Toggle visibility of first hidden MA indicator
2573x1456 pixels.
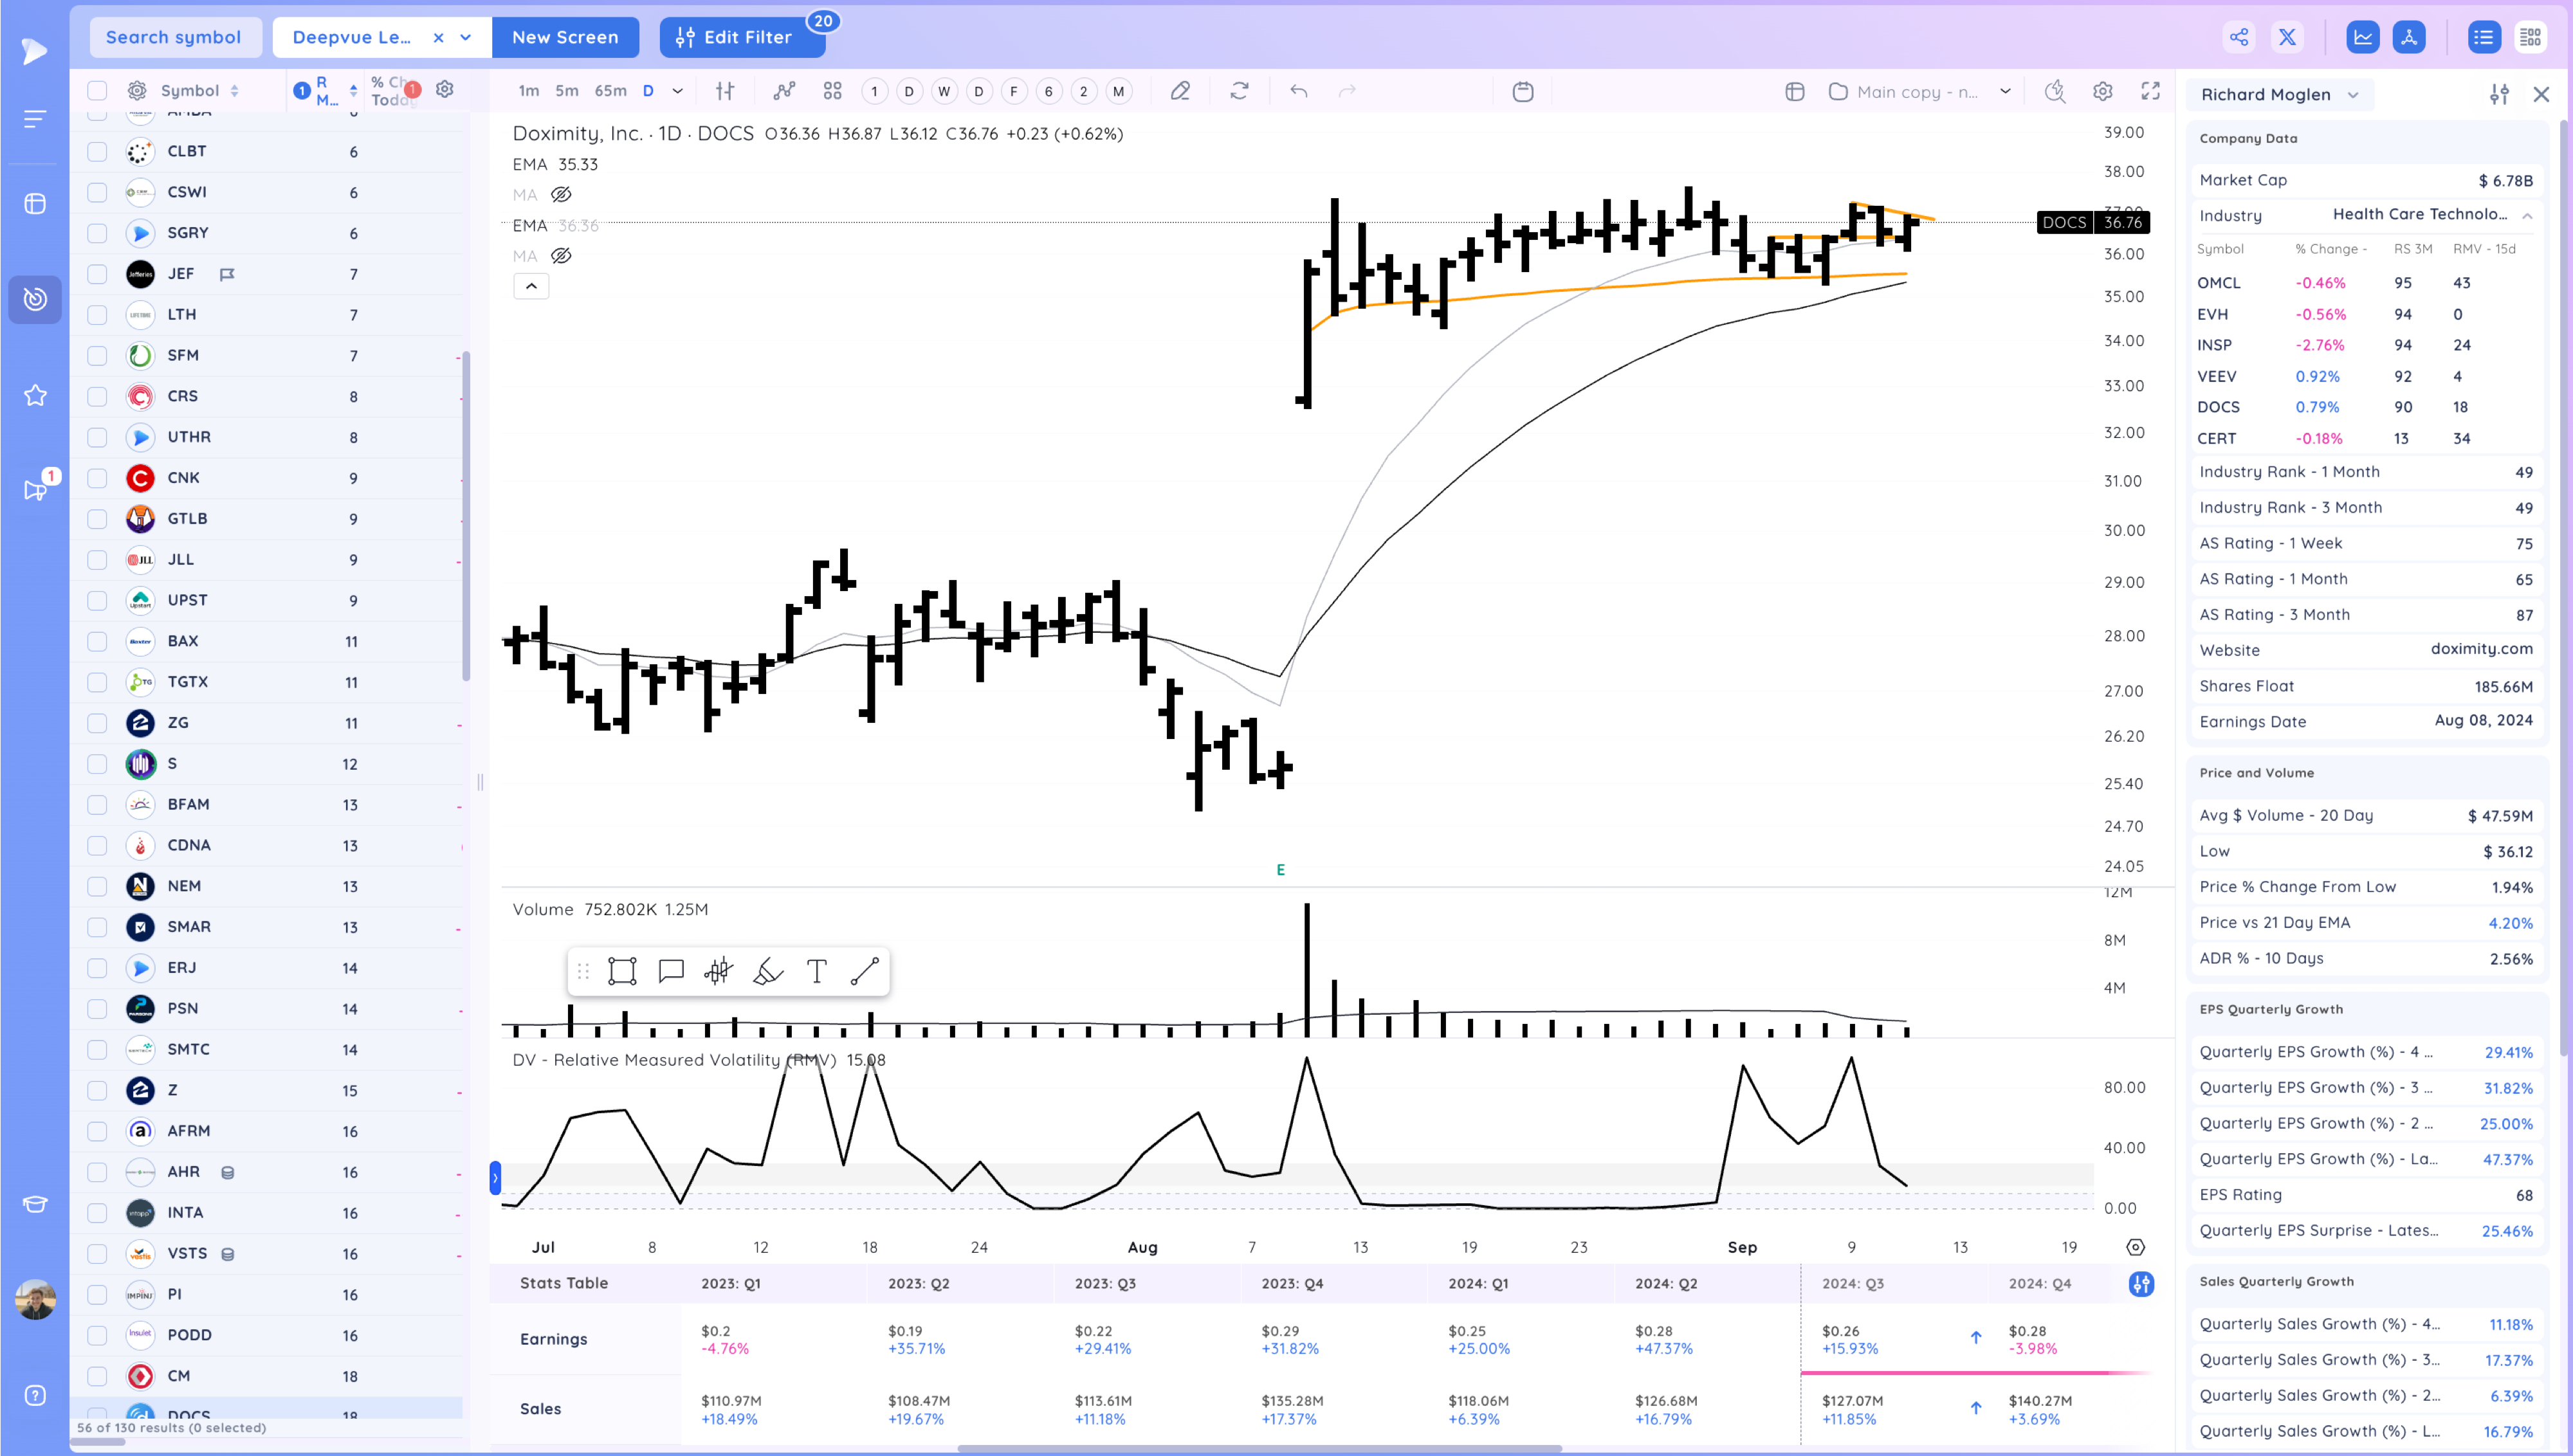[x=561, y=195]
